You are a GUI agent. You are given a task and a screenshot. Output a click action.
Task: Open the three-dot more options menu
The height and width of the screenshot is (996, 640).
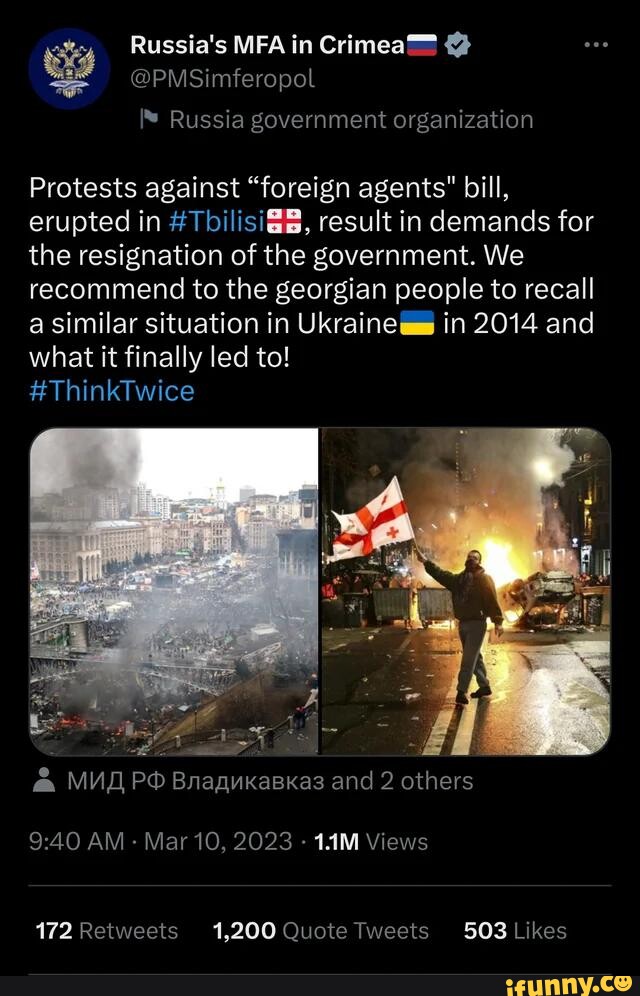pos(597,45)
